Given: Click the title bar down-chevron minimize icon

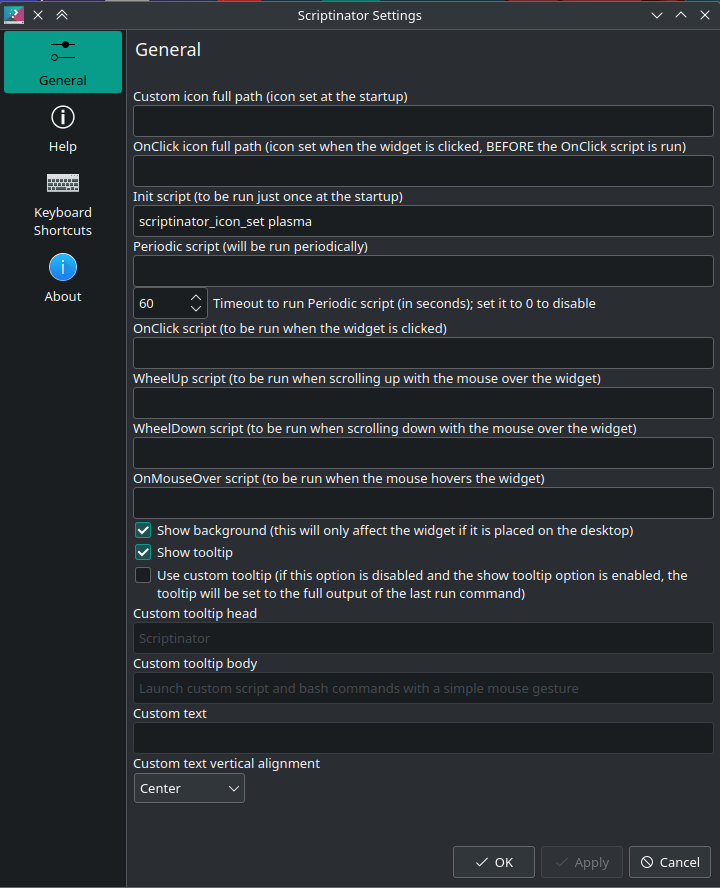Looking at the screenshot, I should point(657,15).
